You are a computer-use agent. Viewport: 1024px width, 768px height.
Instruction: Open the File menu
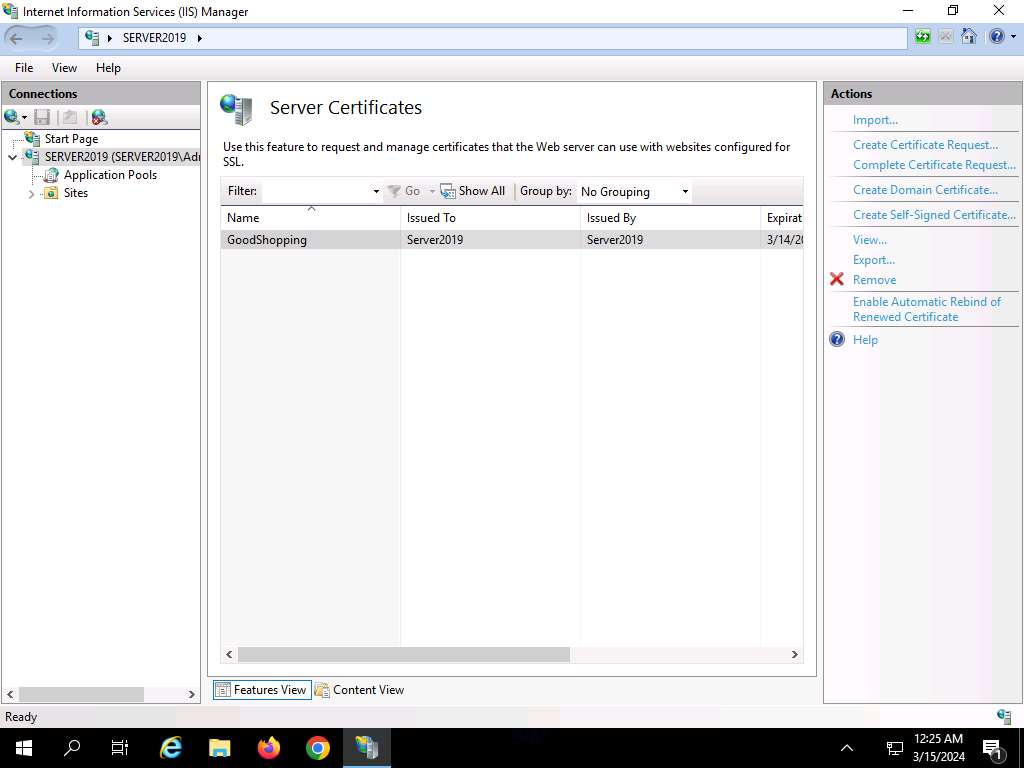coord(24,68)
